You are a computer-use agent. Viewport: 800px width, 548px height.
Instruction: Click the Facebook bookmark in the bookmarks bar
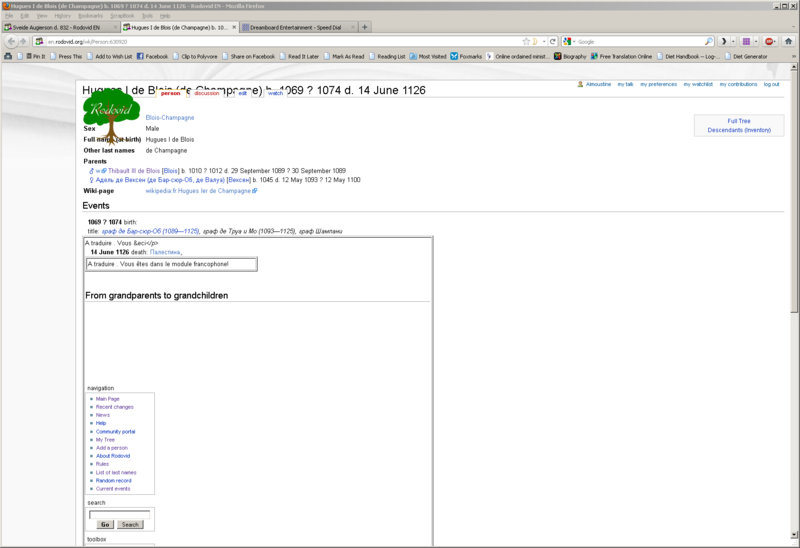click(x=152, y=57)
